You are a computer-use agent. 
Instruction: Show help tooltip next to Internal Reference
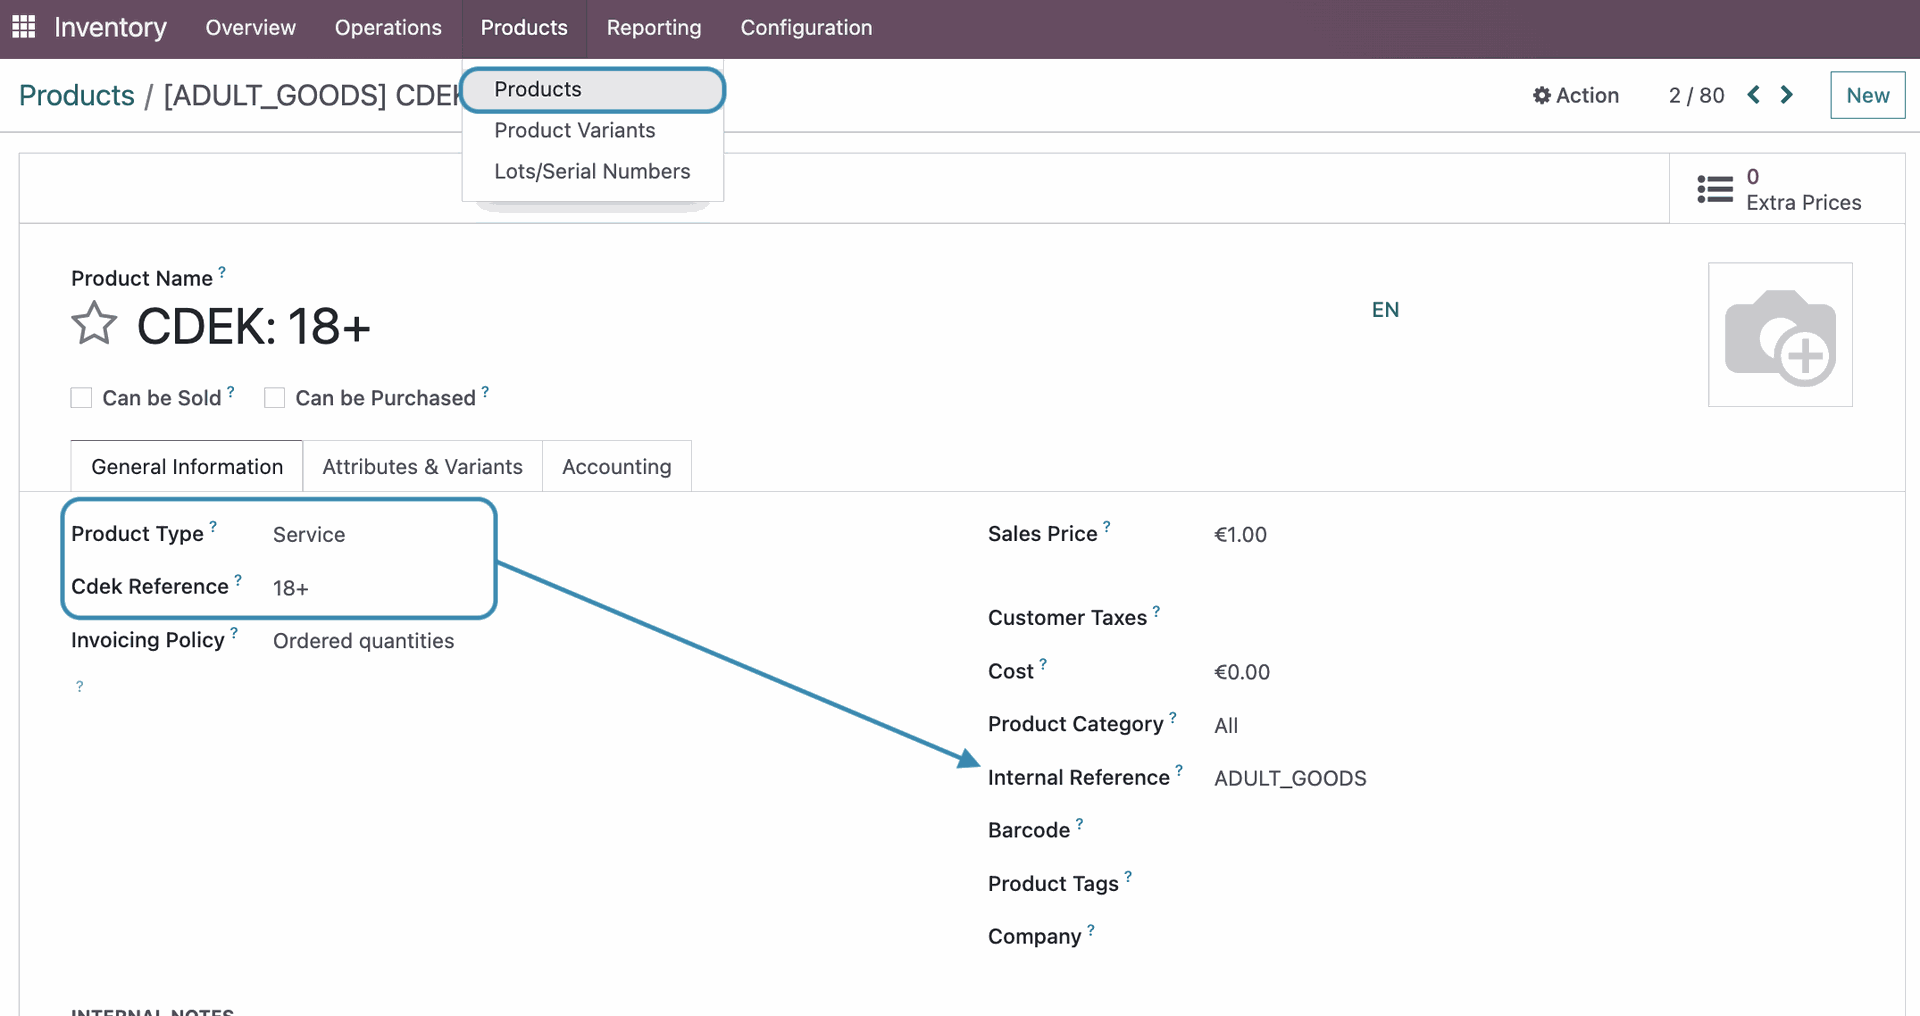pos(1179,770)
